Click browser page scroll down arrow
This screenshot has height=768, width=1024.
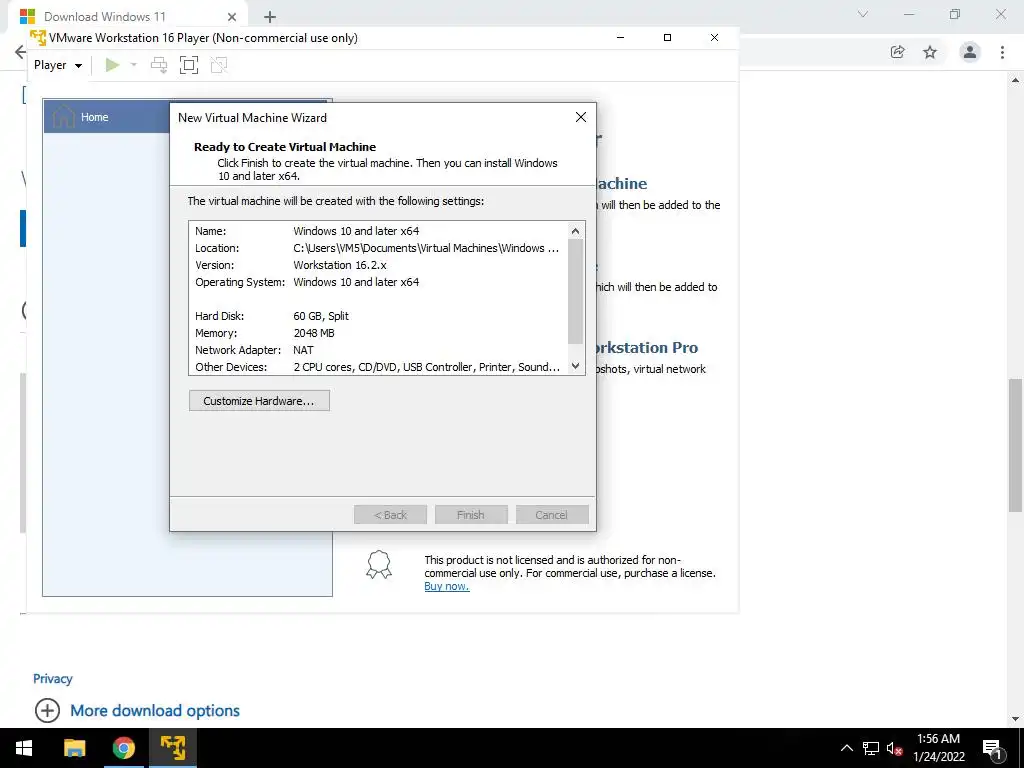pyautogui.click(x=1016, y=719)
